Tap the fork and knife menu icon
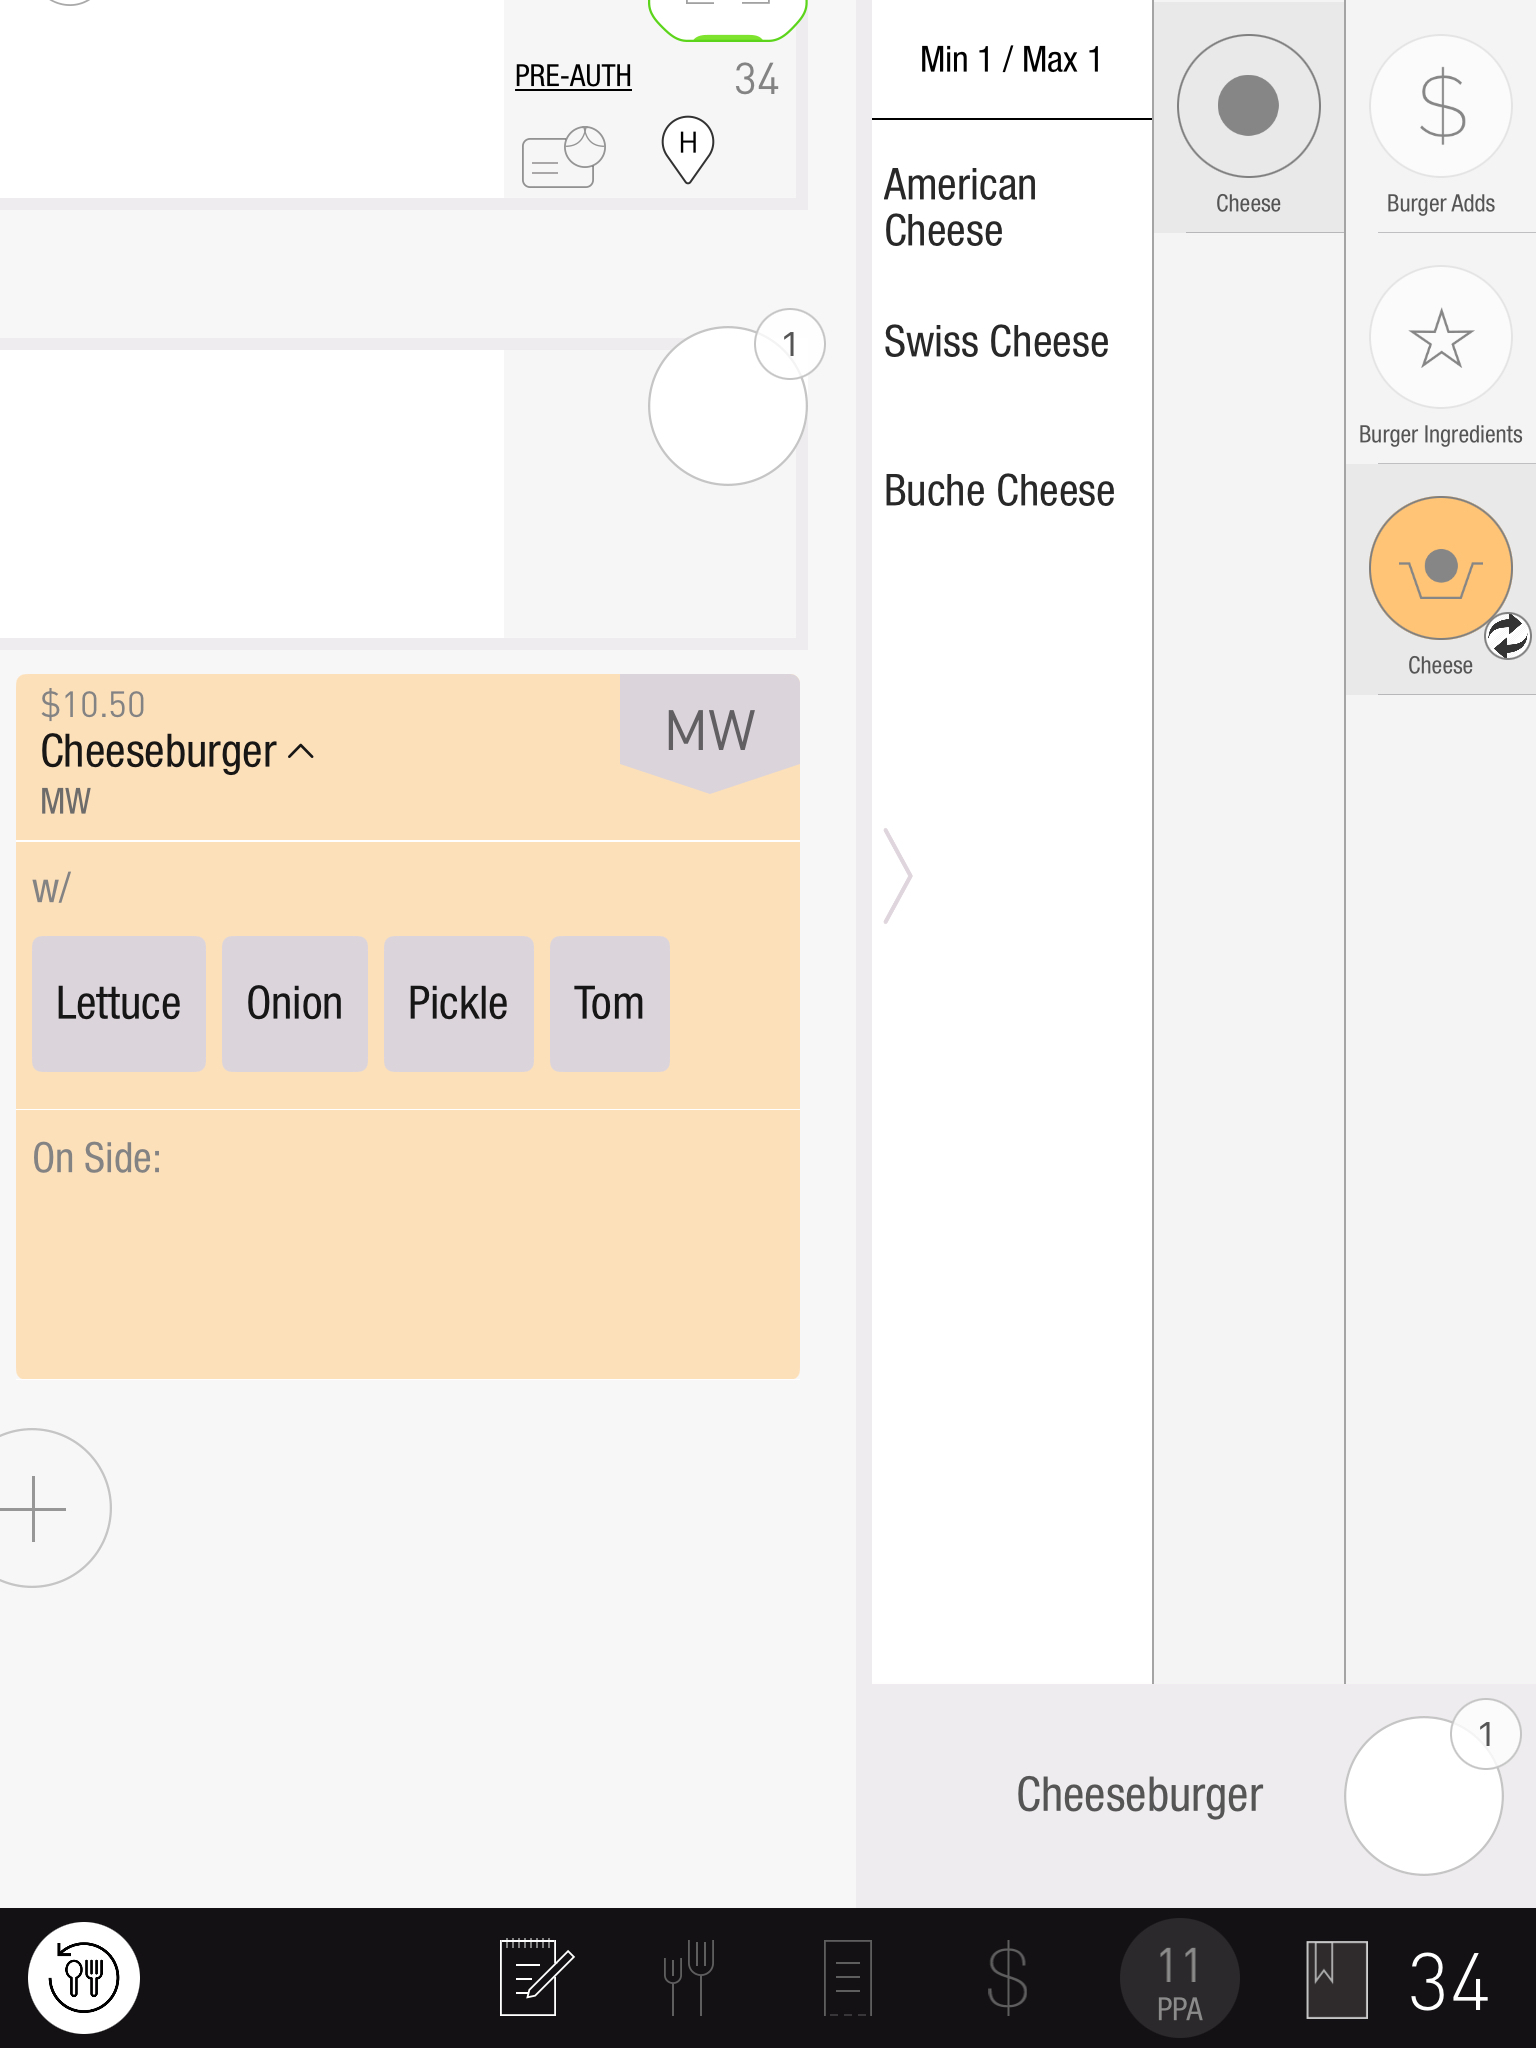 [x=689, y=1977]
